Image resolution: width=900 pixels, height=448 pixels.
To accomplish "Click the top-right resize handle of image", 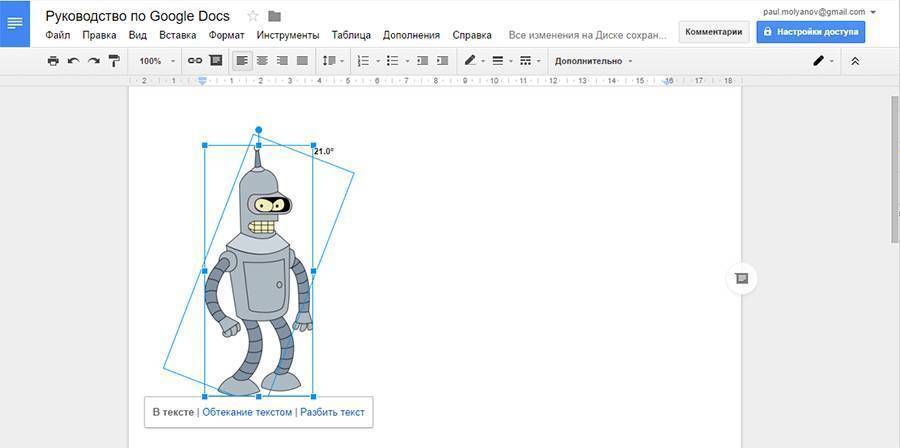I will [313, 145].
